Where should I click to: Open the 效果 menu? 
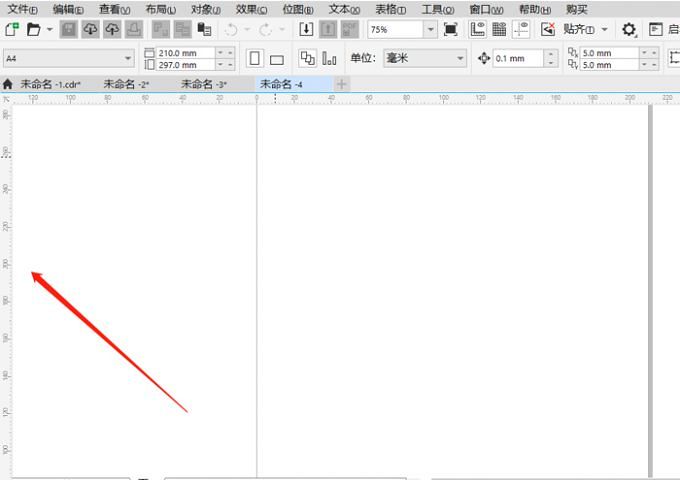(252, 9)
